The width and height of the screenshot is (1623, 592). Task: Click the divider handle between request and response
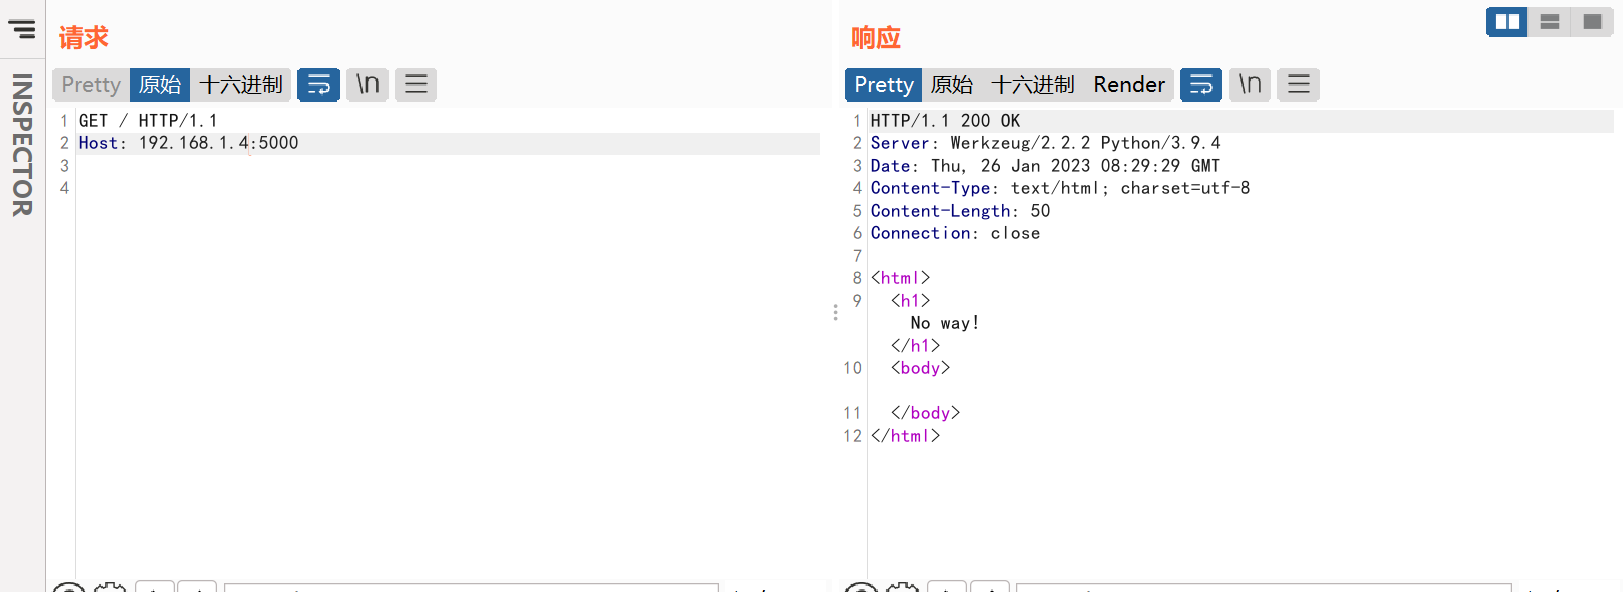click(x=835, y=312)
